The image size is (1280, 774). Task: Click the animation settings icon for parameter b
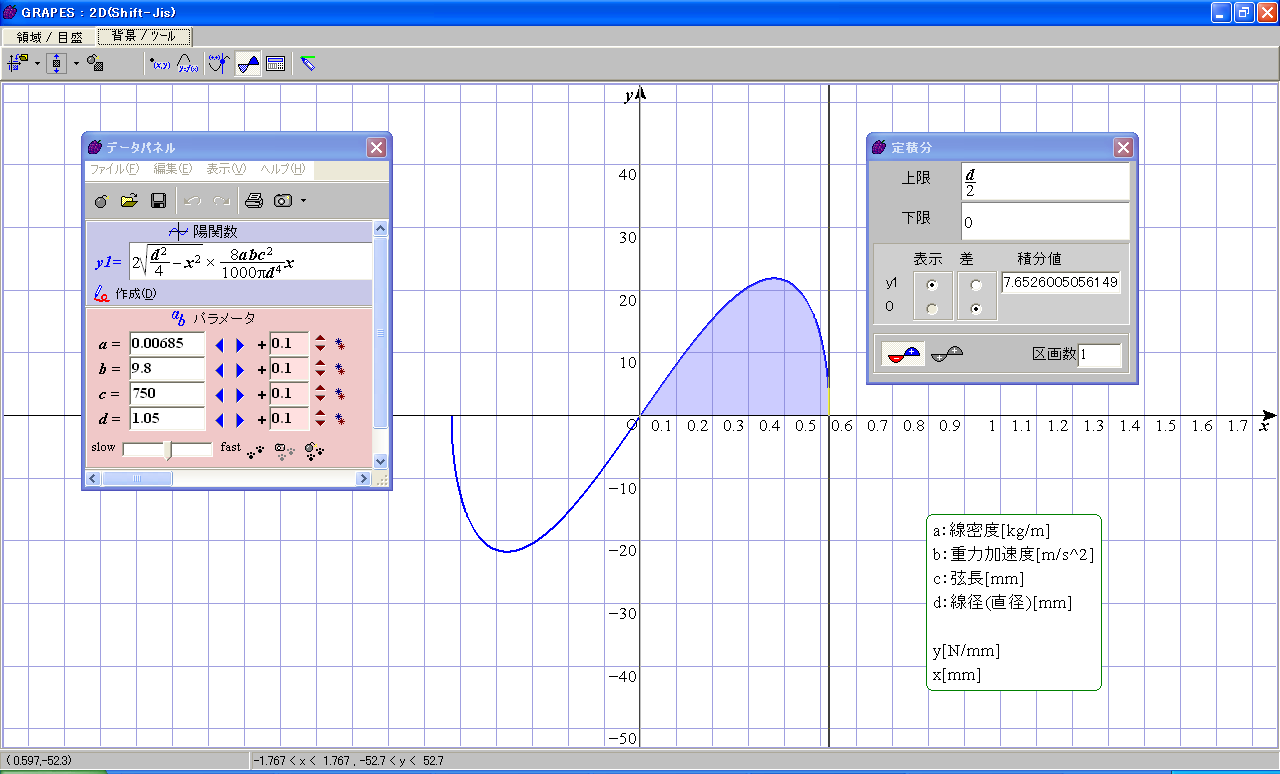pos(340,370)
